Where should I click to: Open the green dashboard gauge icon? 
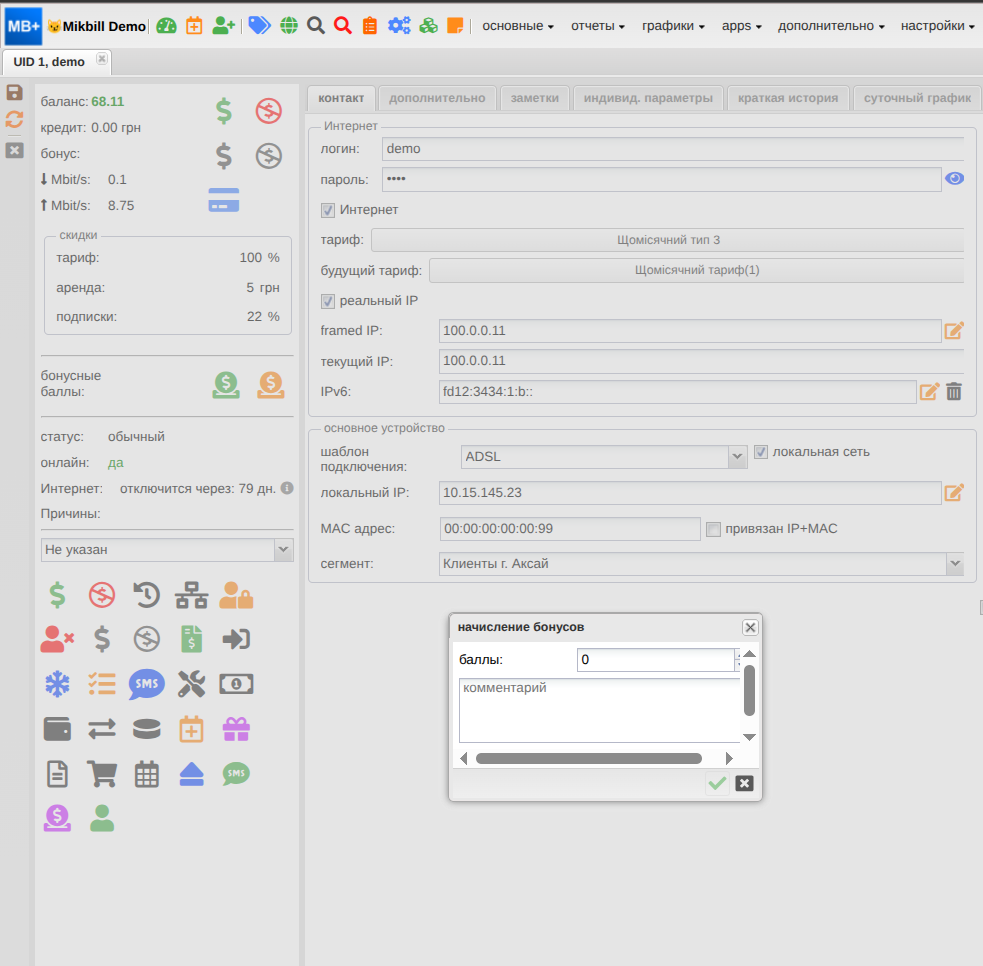pos(166,26)
